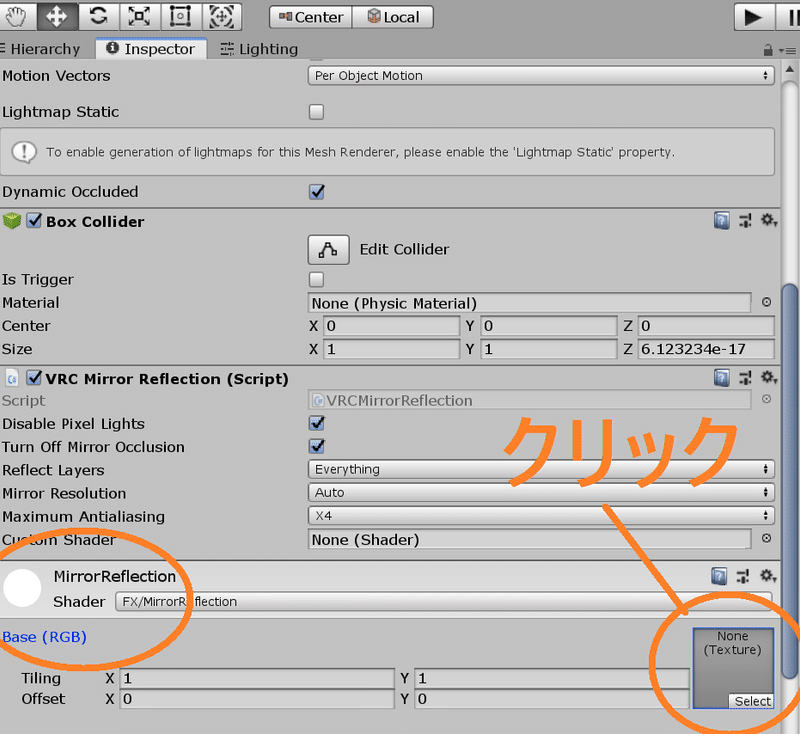Screen dimensions: 800x734
Task: Open Custom Shader object picker
Action: tap(766, 538)
